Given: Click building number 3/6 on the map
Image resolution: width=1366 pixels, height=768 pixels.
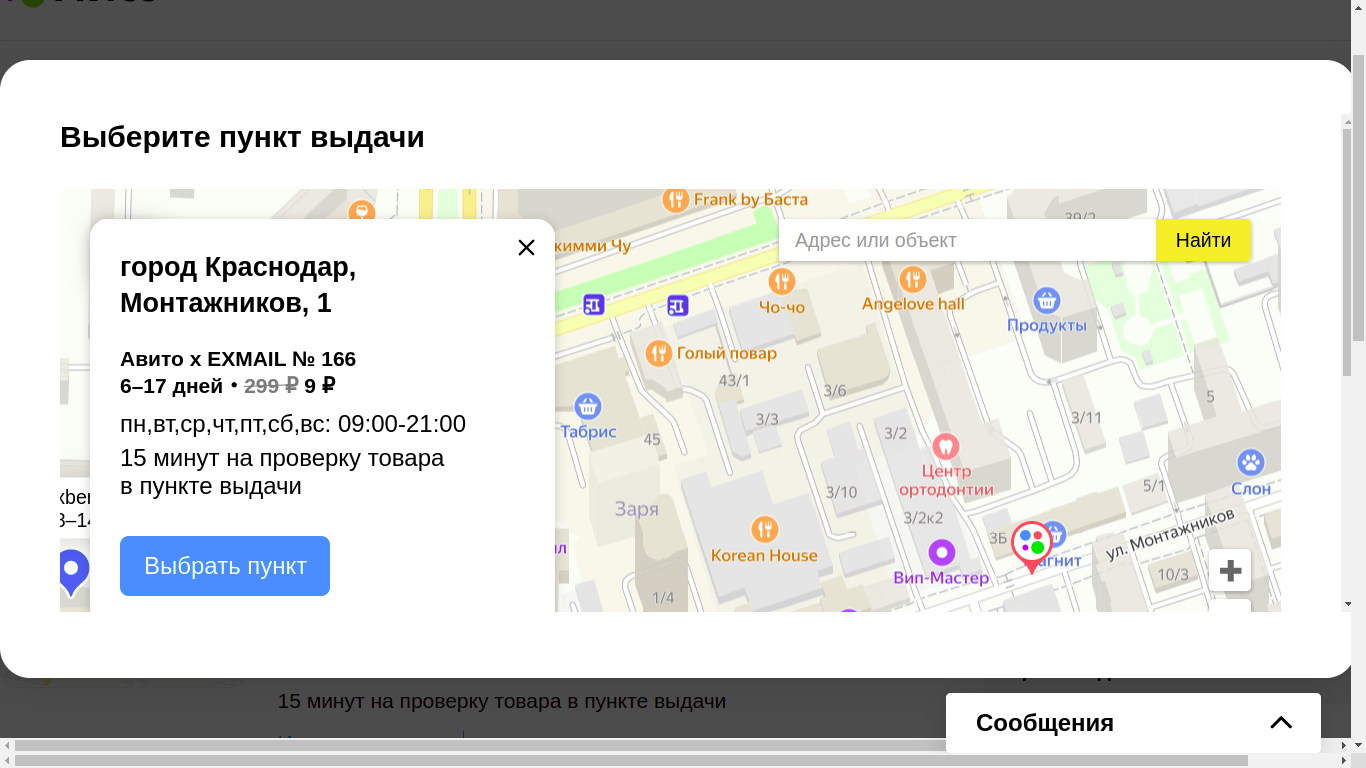Looking at the screenshot, I should [x=835, y=391].
